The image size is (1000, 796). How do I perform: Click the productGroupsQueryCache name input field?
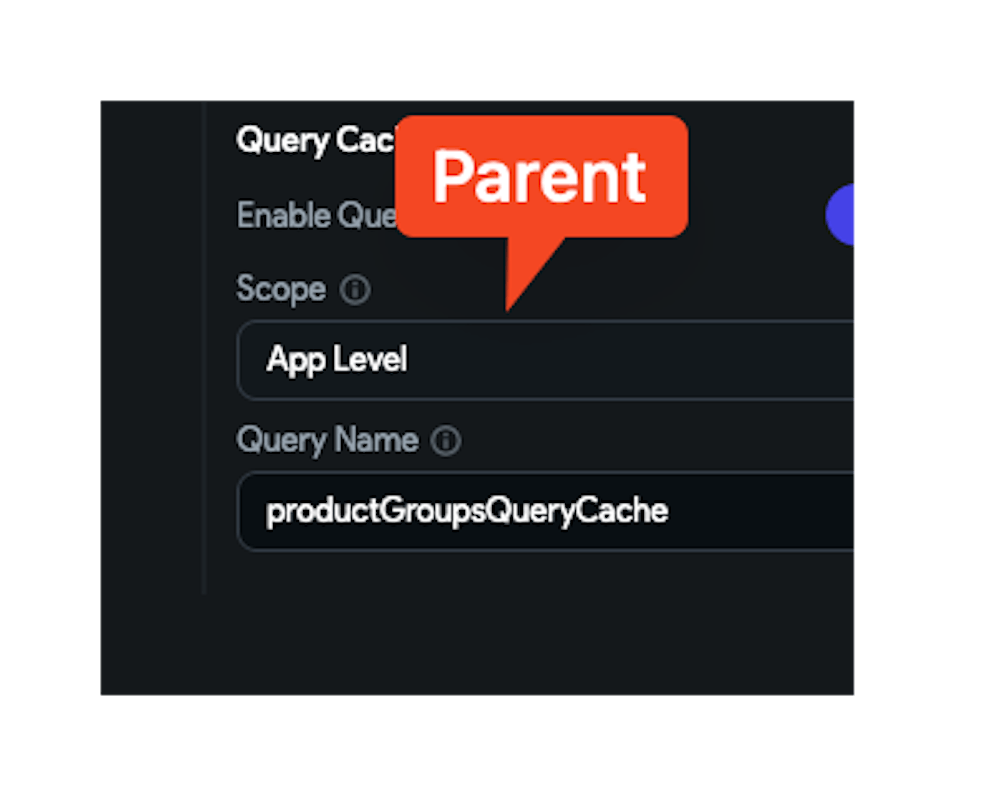(x=545, y=511)
